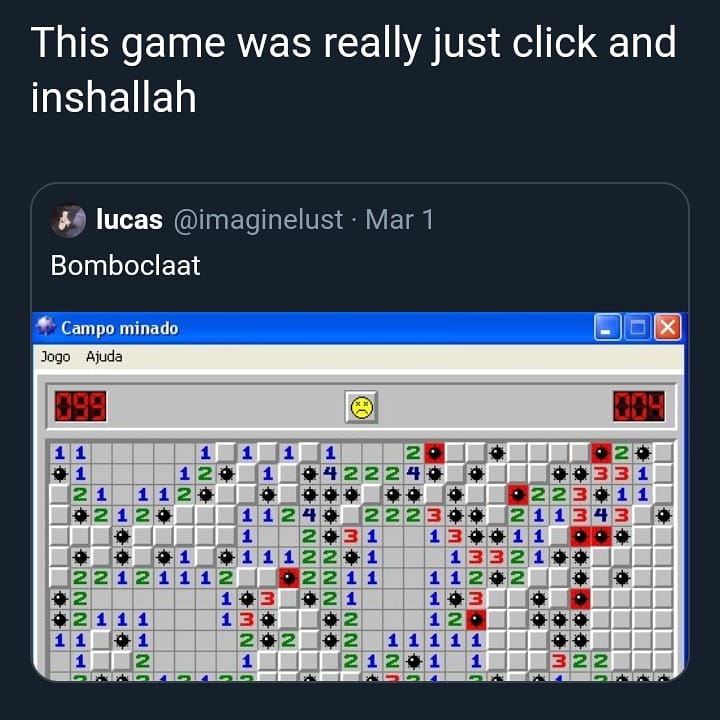The height and width of the screenshot is (720, 720).
Task: Click the lucas display name
Action: point(129,219)
